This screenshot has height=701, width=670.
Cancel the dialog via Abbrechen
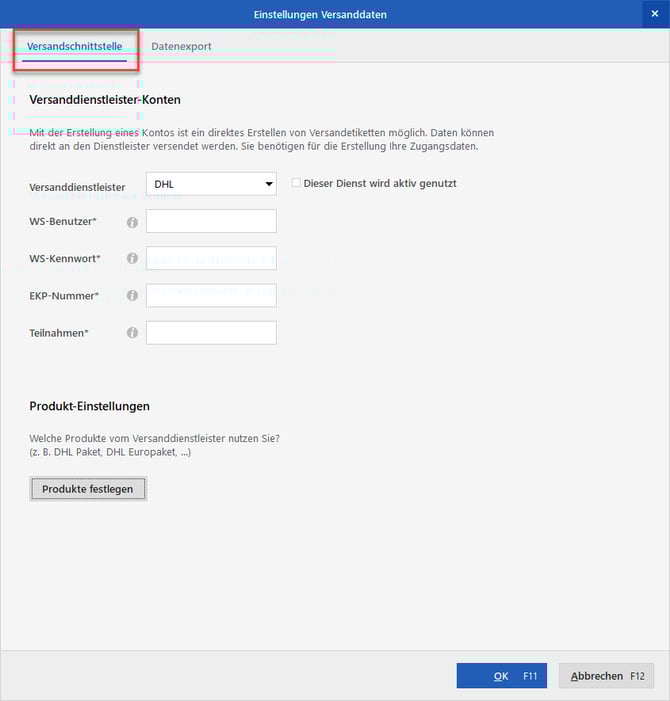[606, 676]
